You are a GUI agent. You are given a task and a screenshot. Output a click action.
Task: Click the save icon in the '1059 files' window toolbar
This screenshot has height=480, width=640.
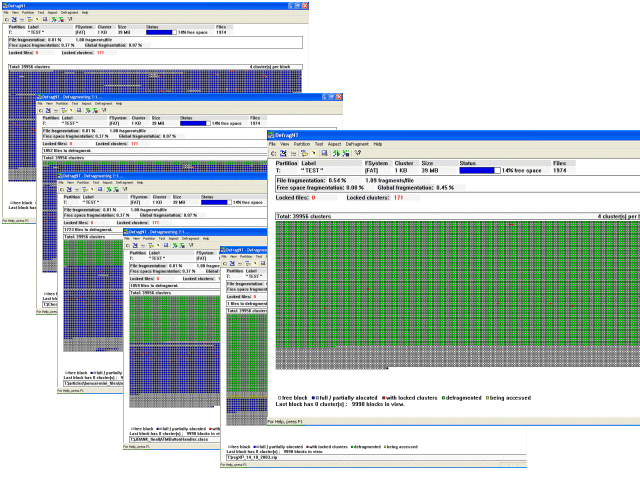pyautogui.click(x=166, y=245)
